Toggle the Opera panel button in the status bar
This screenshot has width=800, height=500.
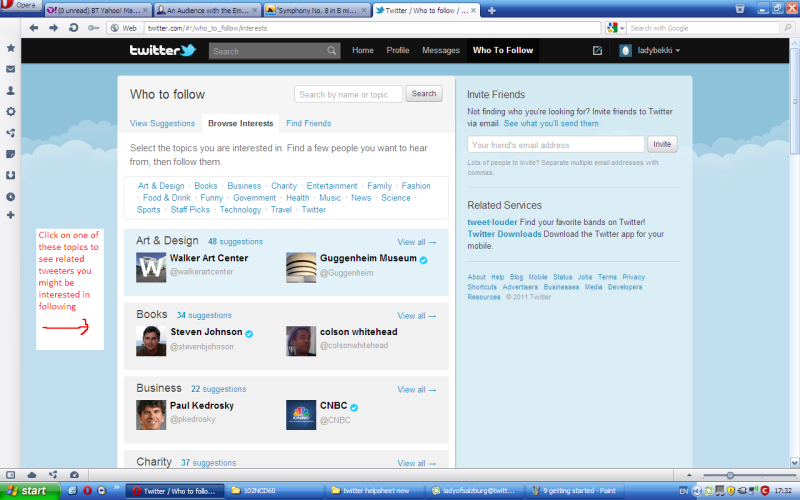point(10,475)
